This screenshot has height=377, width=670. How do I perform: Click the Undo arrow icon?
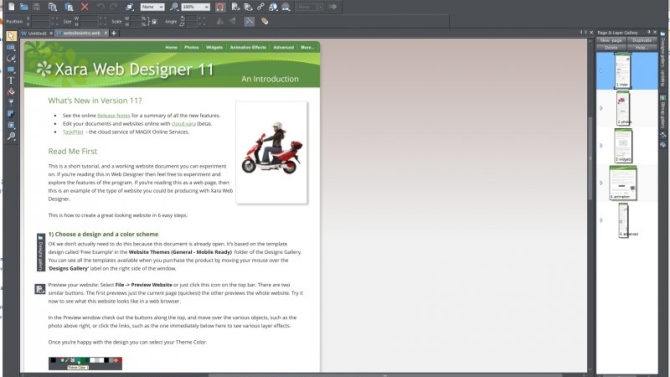click(x=101, y=7)
